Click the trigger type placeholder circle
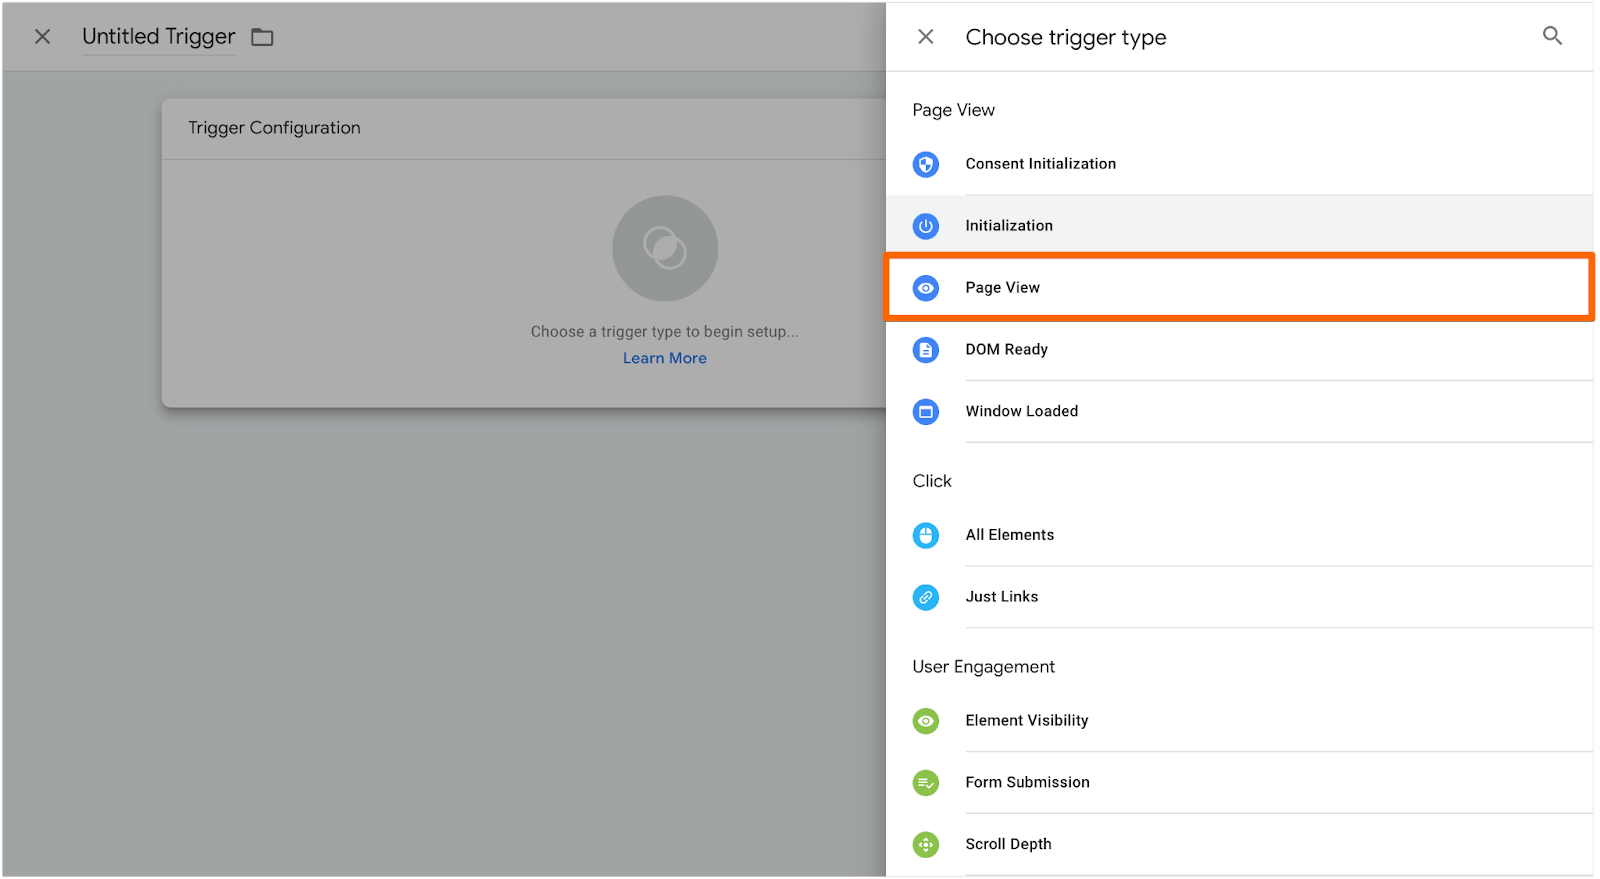The width and height of the screenshot is (1600, 879). [x=665, y=248]
